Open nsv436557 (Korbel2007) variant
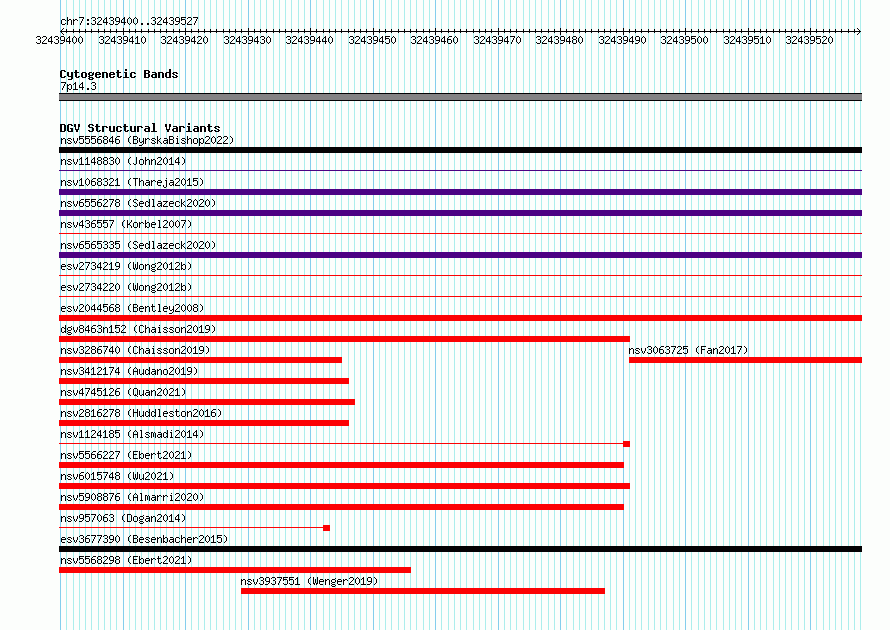This screenshot has height=630, width=890. 126,224
